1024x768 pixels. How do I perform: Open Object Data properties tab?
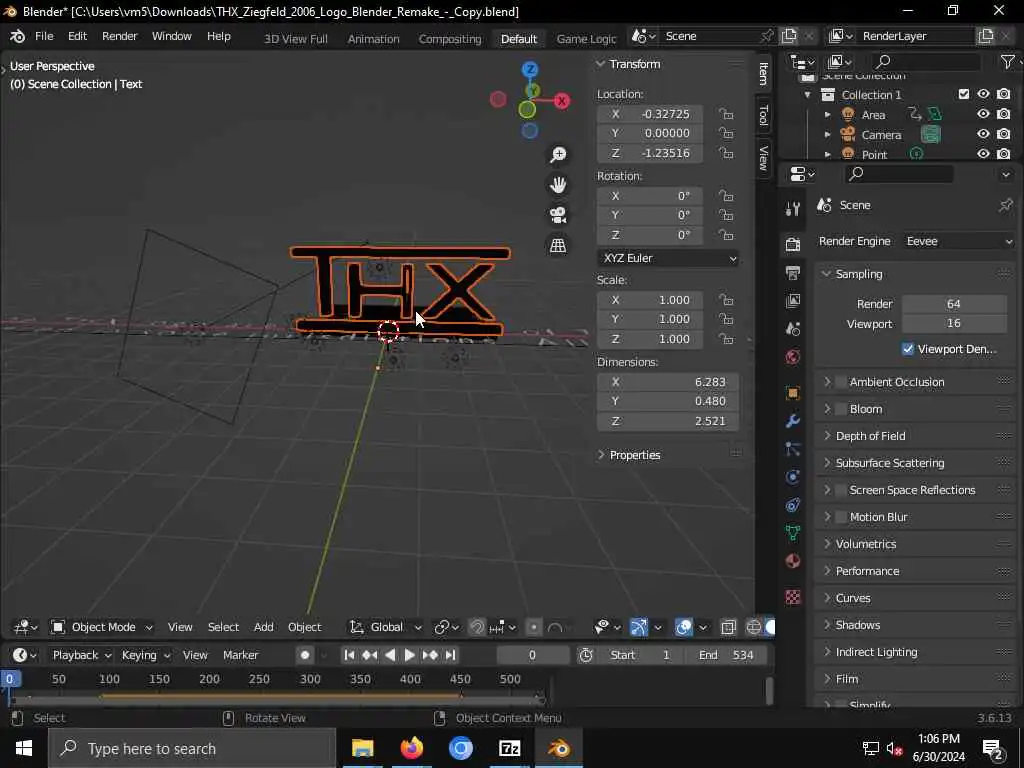[x=793, y=533]
